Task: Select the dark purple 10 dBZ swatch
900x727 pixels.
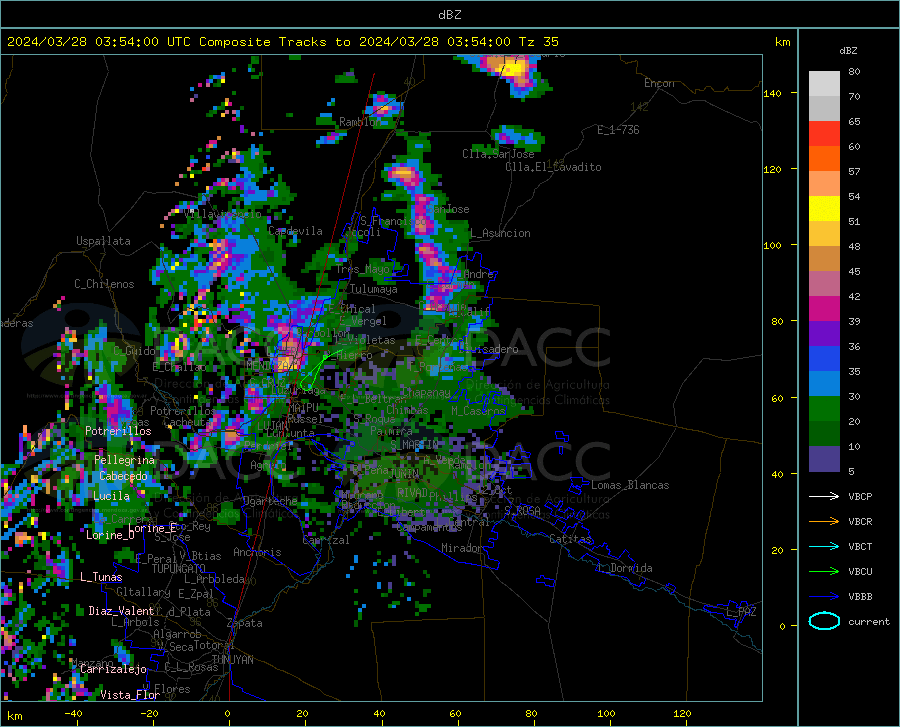Action: pos(824,458)
